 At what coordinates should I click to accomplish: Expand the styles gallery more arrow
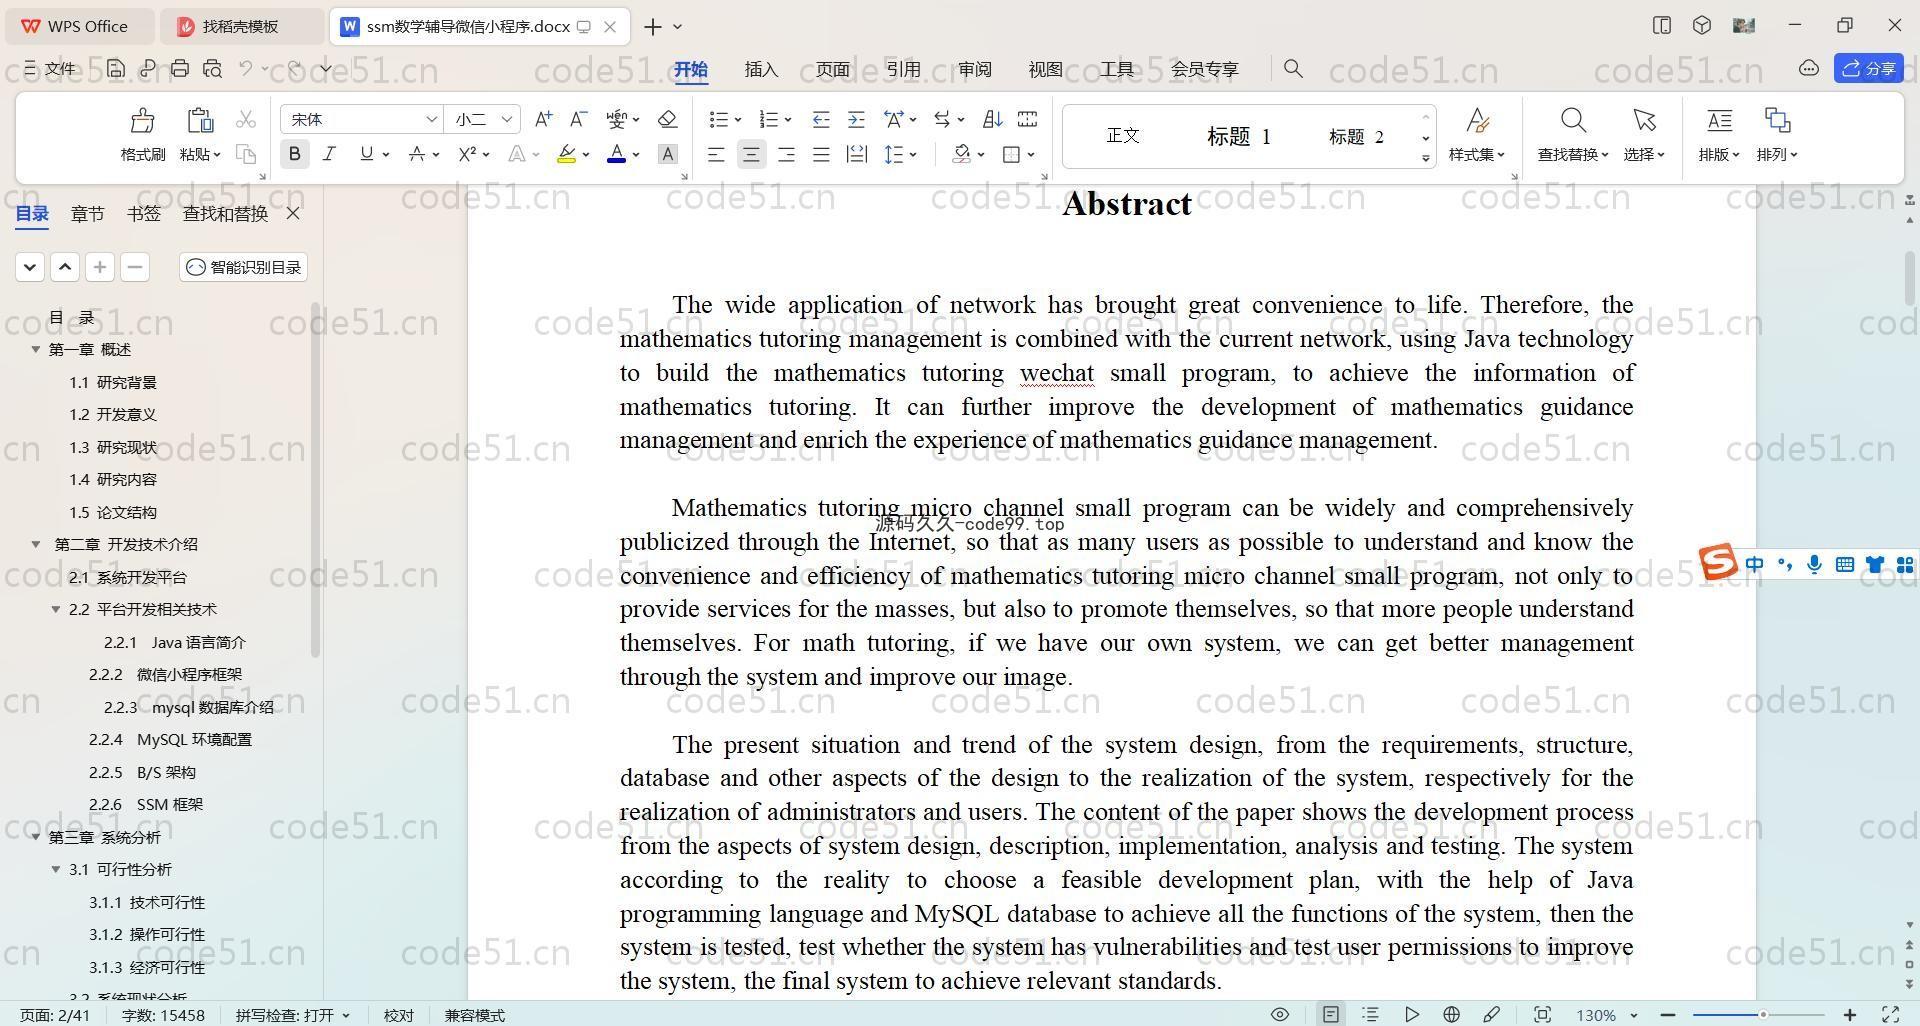point(1425,159)
